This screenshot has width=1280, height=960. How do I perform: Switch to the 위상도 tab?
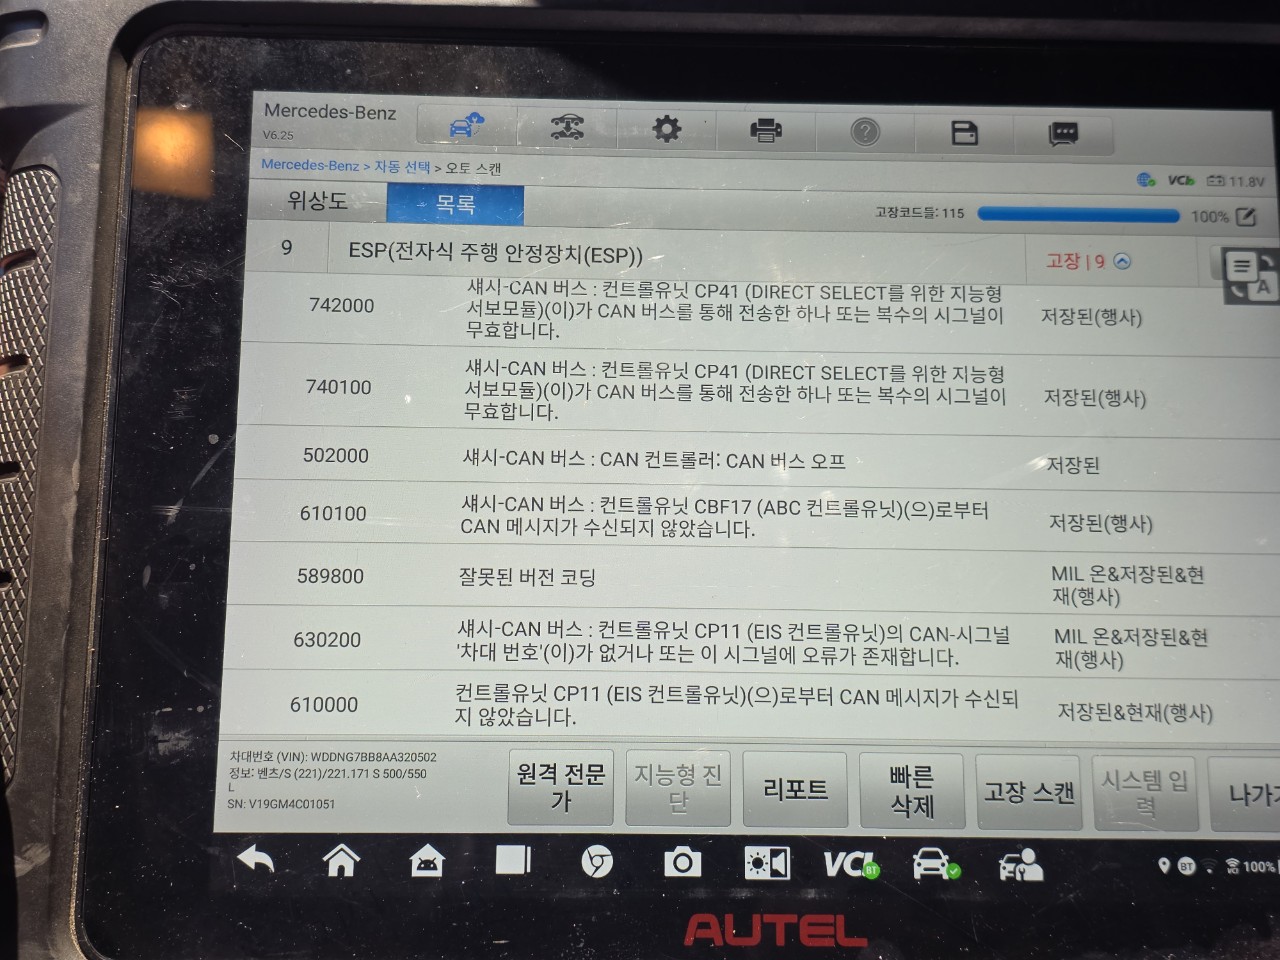tap(317, 200)
